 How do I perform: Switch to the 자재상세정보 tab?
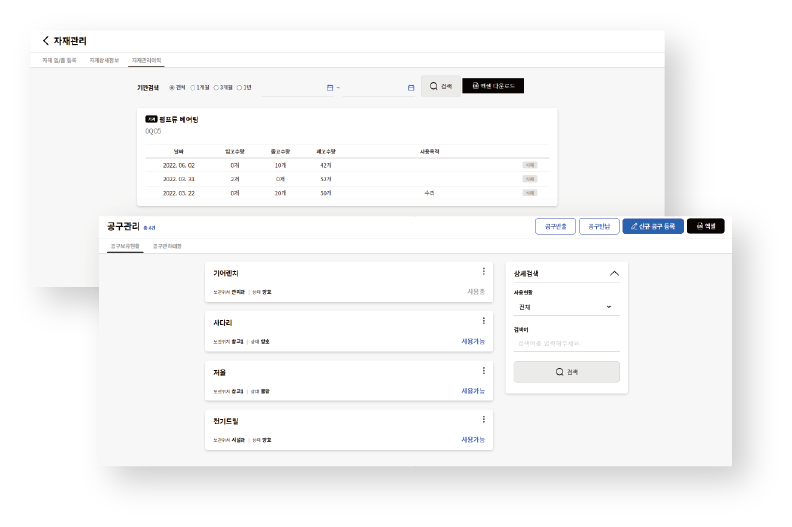click(104, 60)
